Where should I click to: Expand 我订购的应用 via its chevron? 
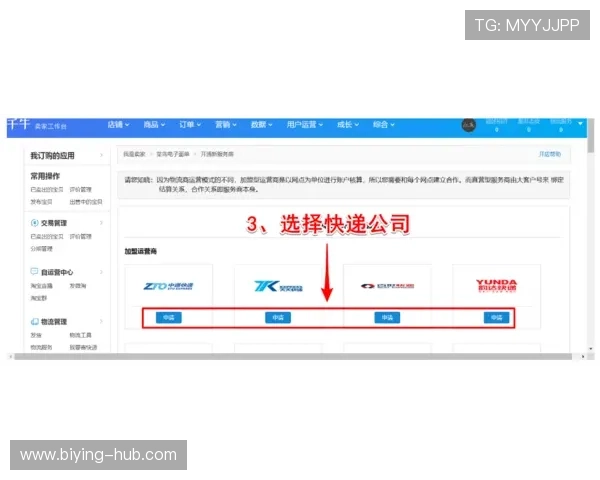click(x=101, y=155)
